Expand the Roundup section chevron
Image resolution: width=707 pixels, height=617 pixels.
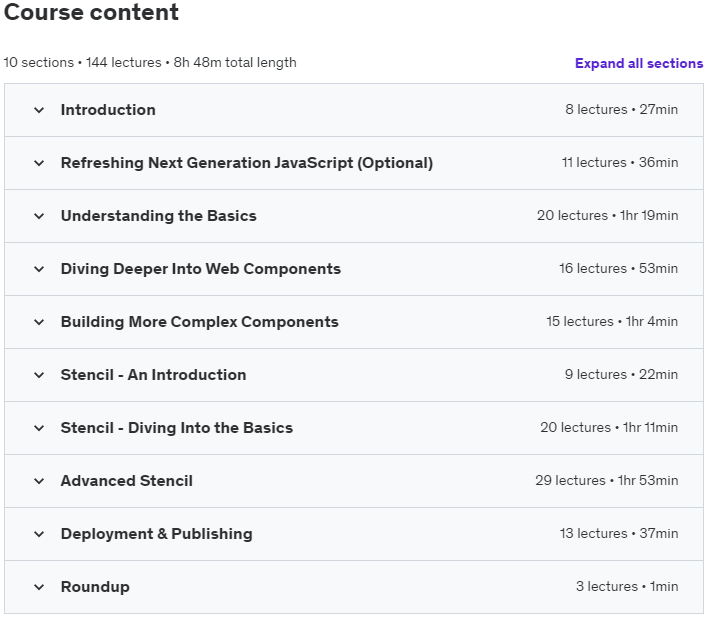[39, 587]
